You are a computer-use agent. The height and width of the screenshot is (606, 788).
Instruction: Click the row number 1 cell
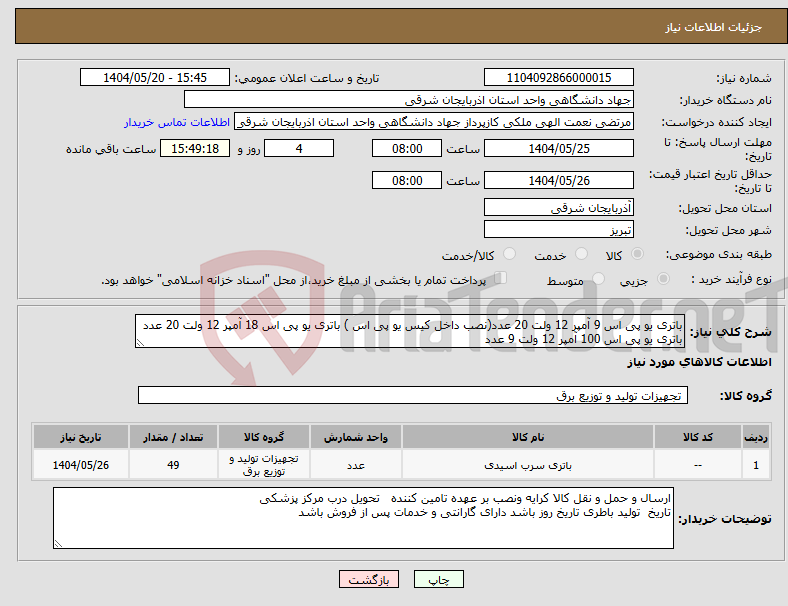tap(756, 465)
